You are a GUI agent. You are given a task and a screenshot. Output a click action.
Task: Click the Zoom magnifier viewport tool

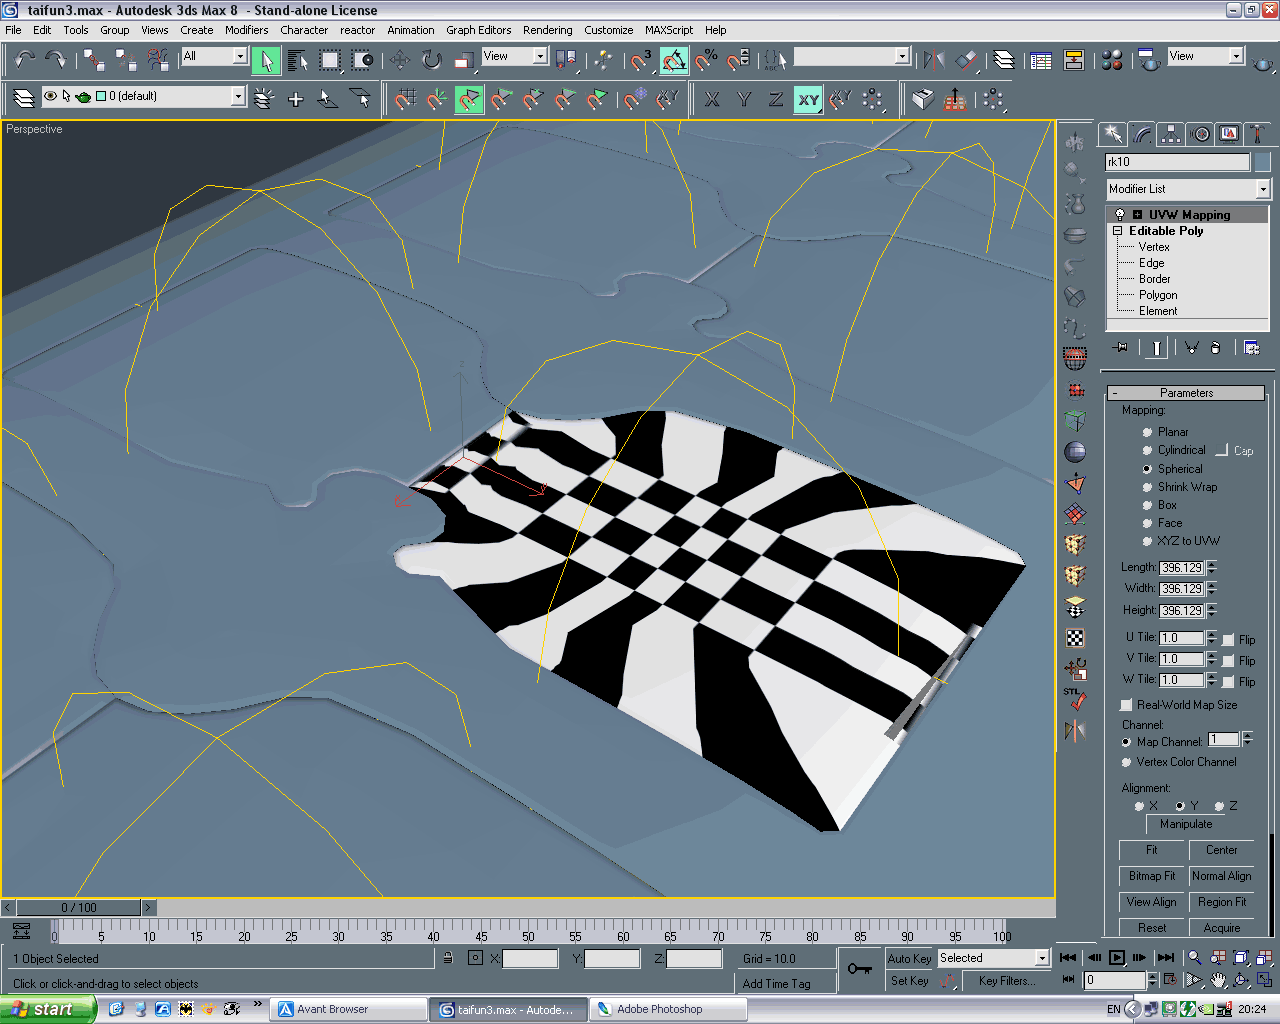tap(1194, 958)
